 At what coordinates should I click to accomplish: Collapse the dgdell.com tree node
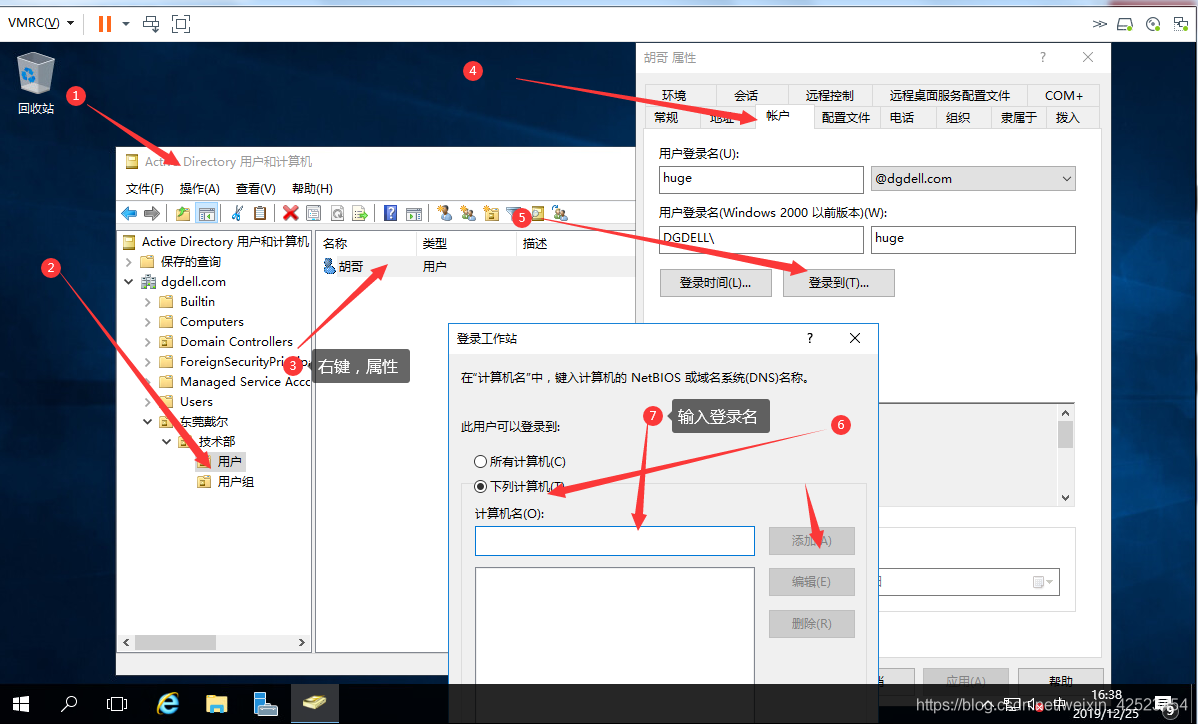pos(128,282)
